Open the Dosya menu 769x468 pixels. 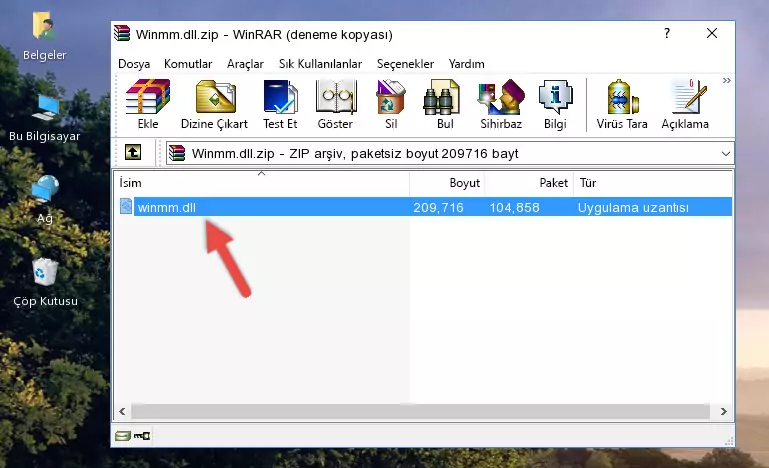[134, 64]
